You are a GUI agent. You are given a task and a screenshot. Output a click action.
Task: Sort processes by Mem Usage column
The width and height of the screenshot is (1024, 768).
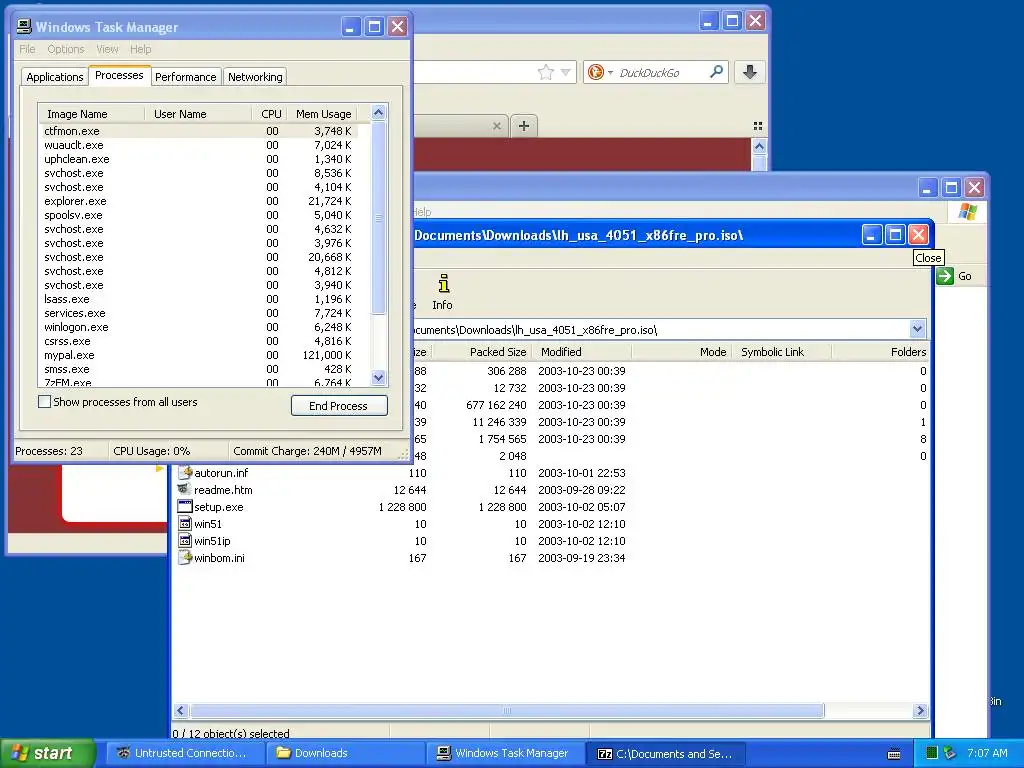tap(324, 114)
